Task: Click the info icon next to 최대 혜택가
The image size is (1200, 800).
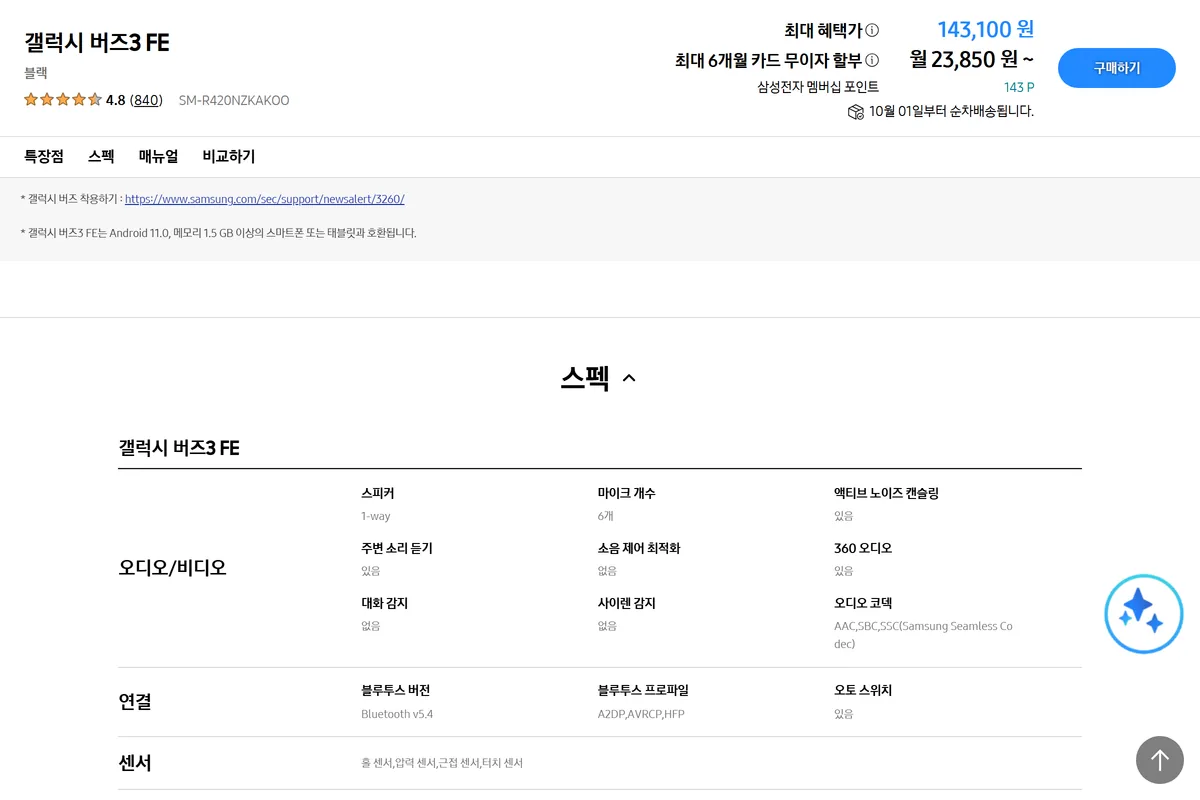Action: coord(872,30)
